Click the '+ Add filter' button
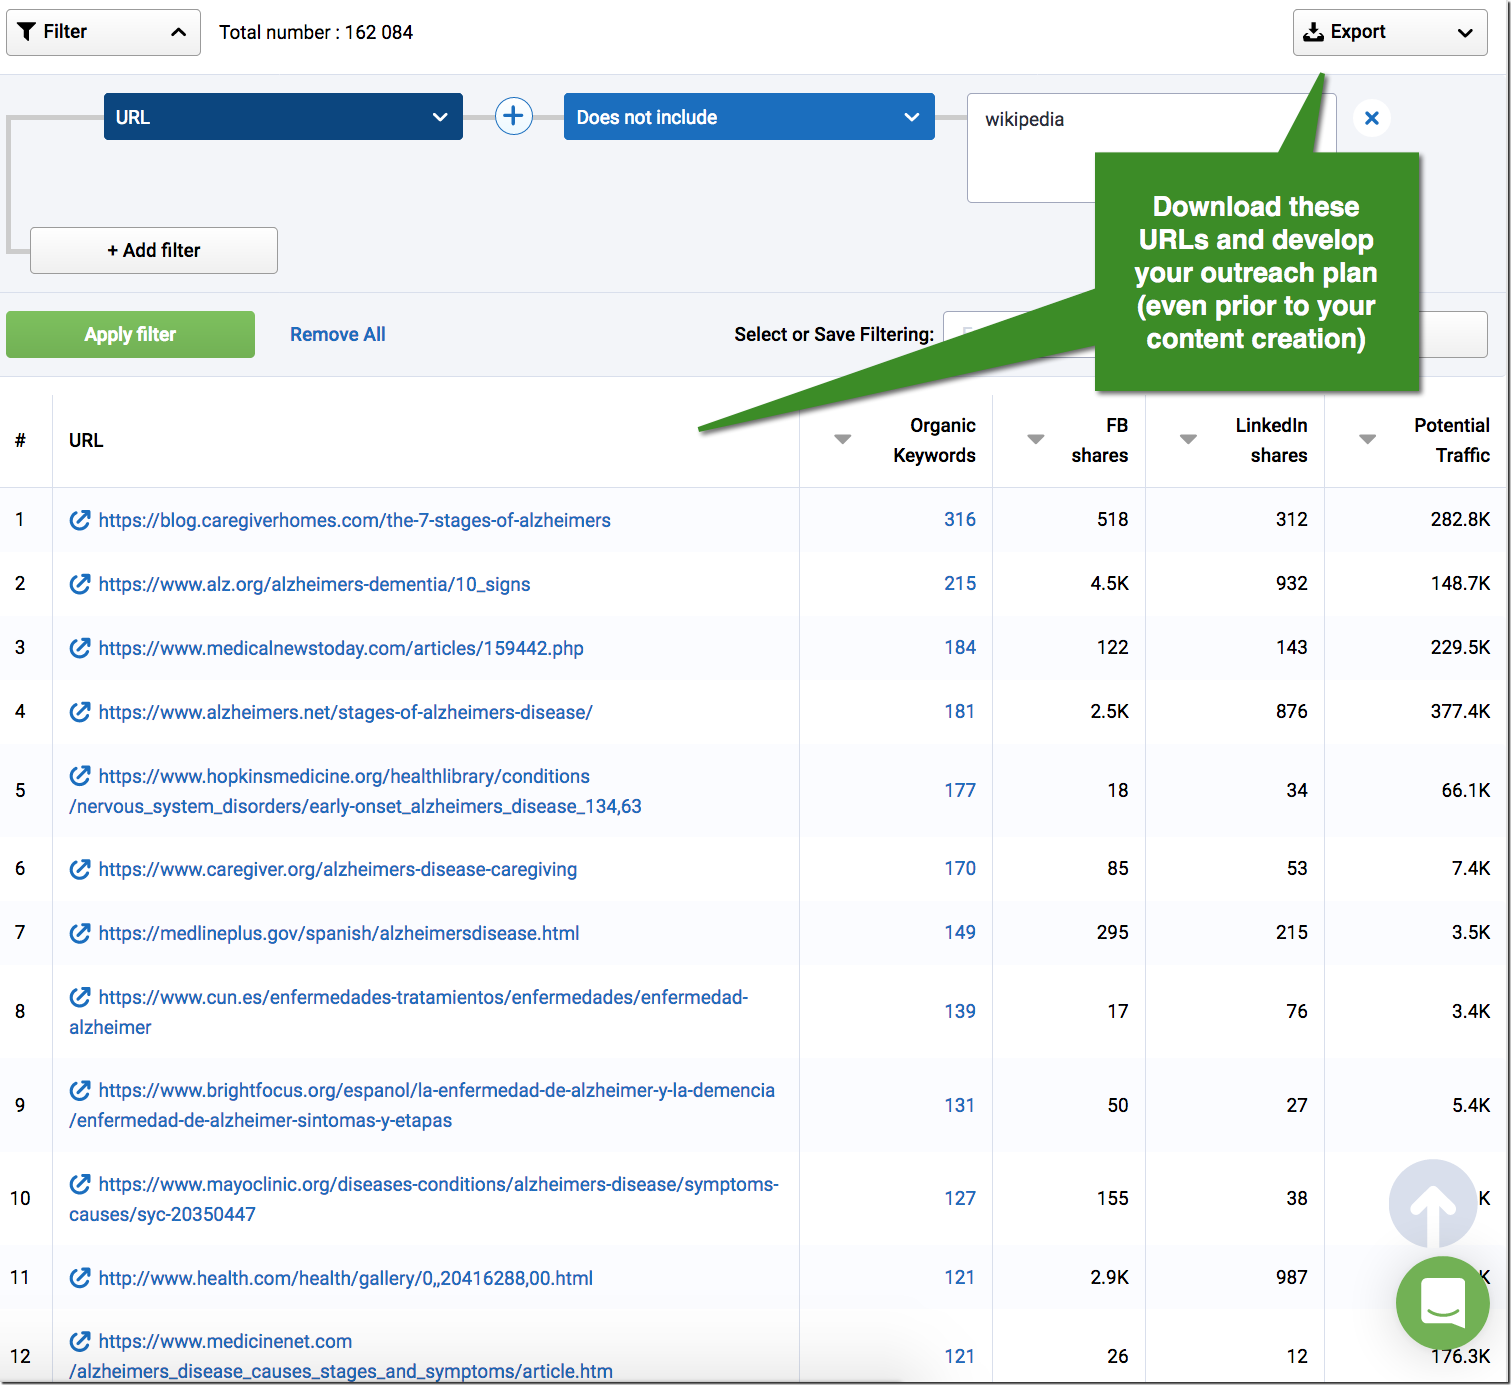This screenshot has height=1385, width=1511. 153,250
